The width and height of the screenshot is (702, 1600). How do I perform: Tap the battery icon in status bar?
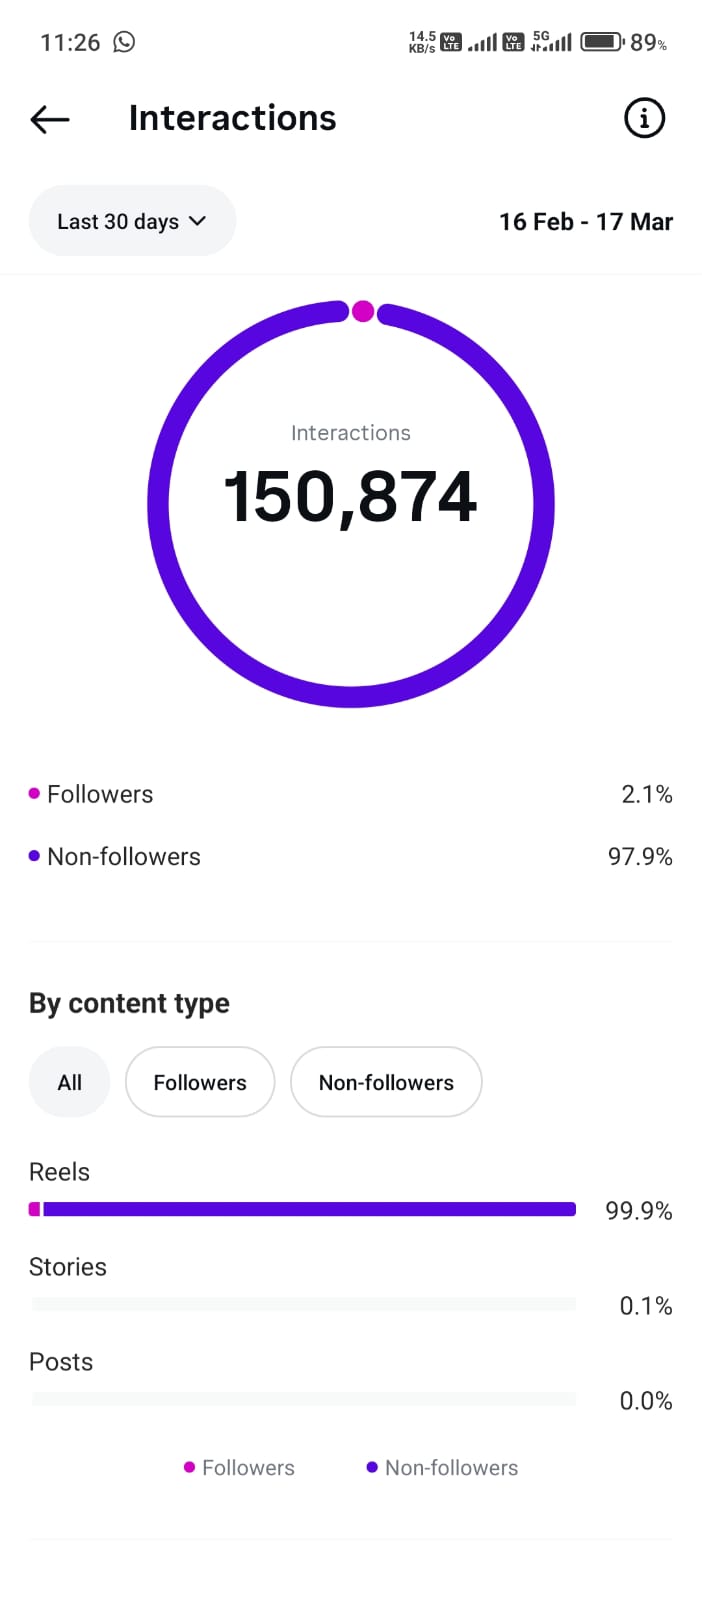(602, 42)
